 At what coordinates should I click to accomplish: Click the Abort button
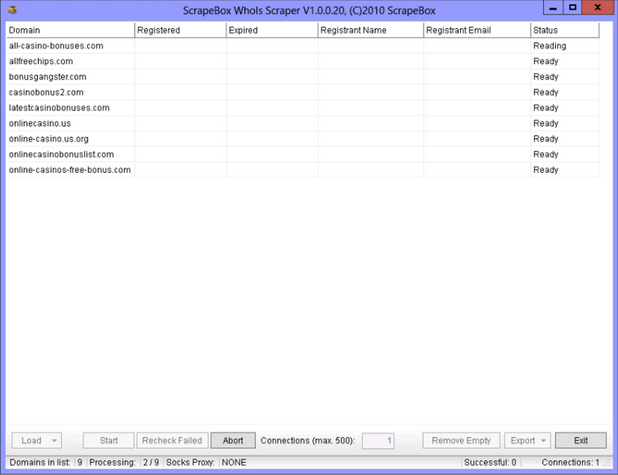tap(233, 440)
